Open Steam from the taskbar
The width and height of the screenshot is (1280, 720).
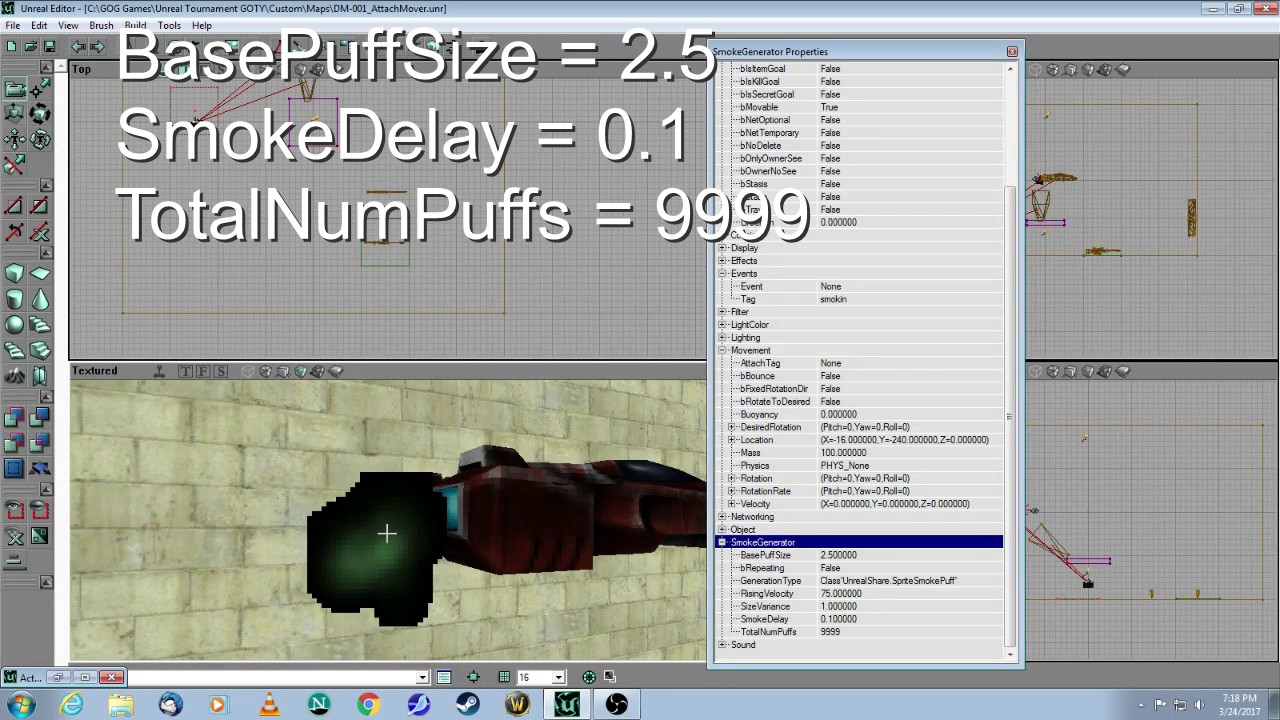467,705
